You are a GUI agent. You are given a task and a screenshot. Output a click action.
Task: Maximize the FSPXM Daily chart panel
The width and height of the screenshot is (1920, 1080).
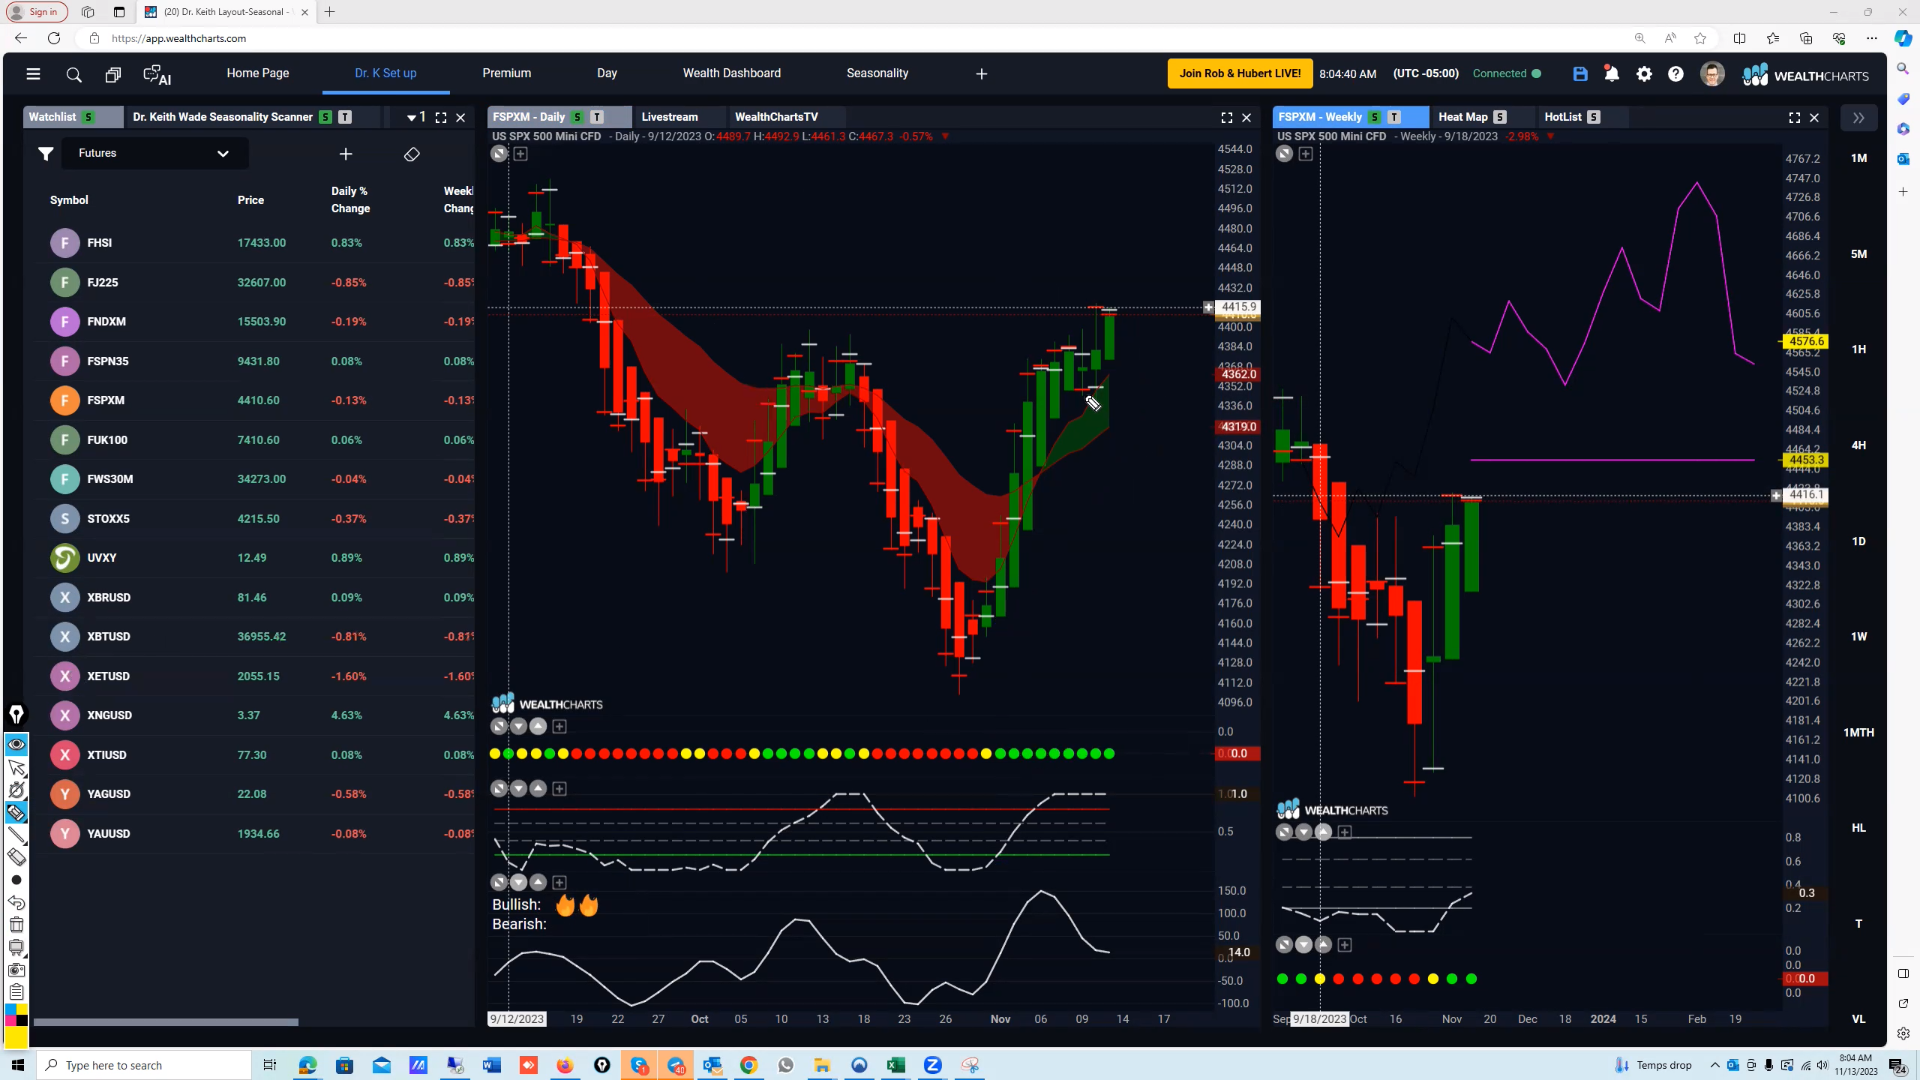pyautogui.click(x=1227, y=118)
